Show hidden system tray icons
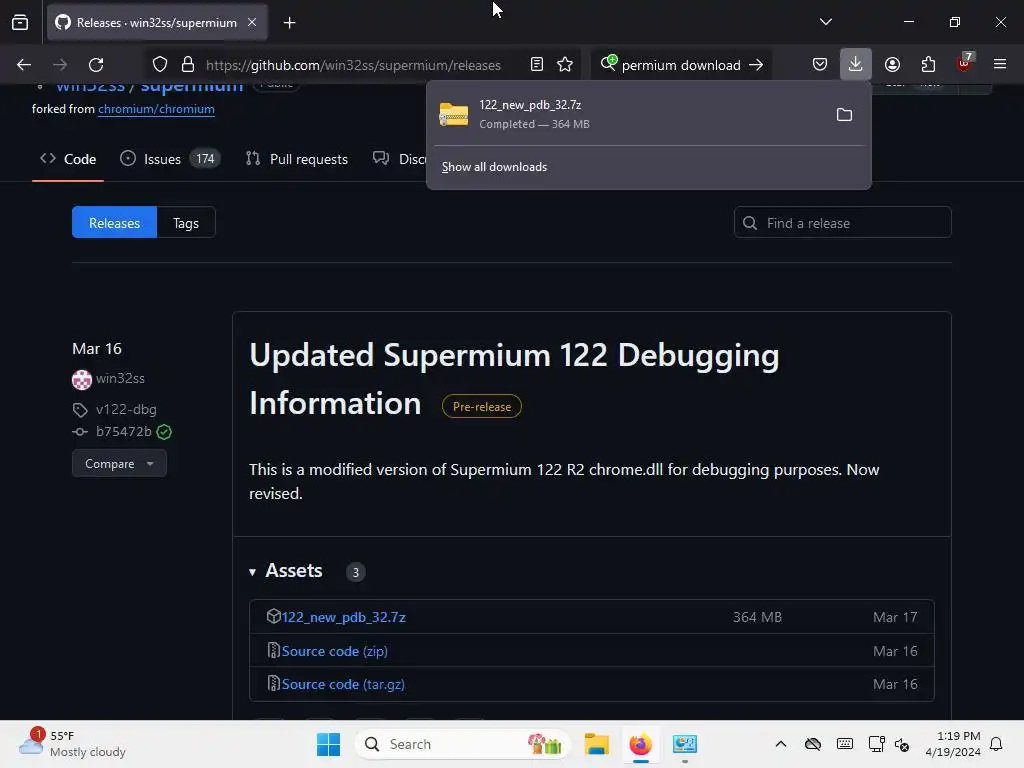 780,744
